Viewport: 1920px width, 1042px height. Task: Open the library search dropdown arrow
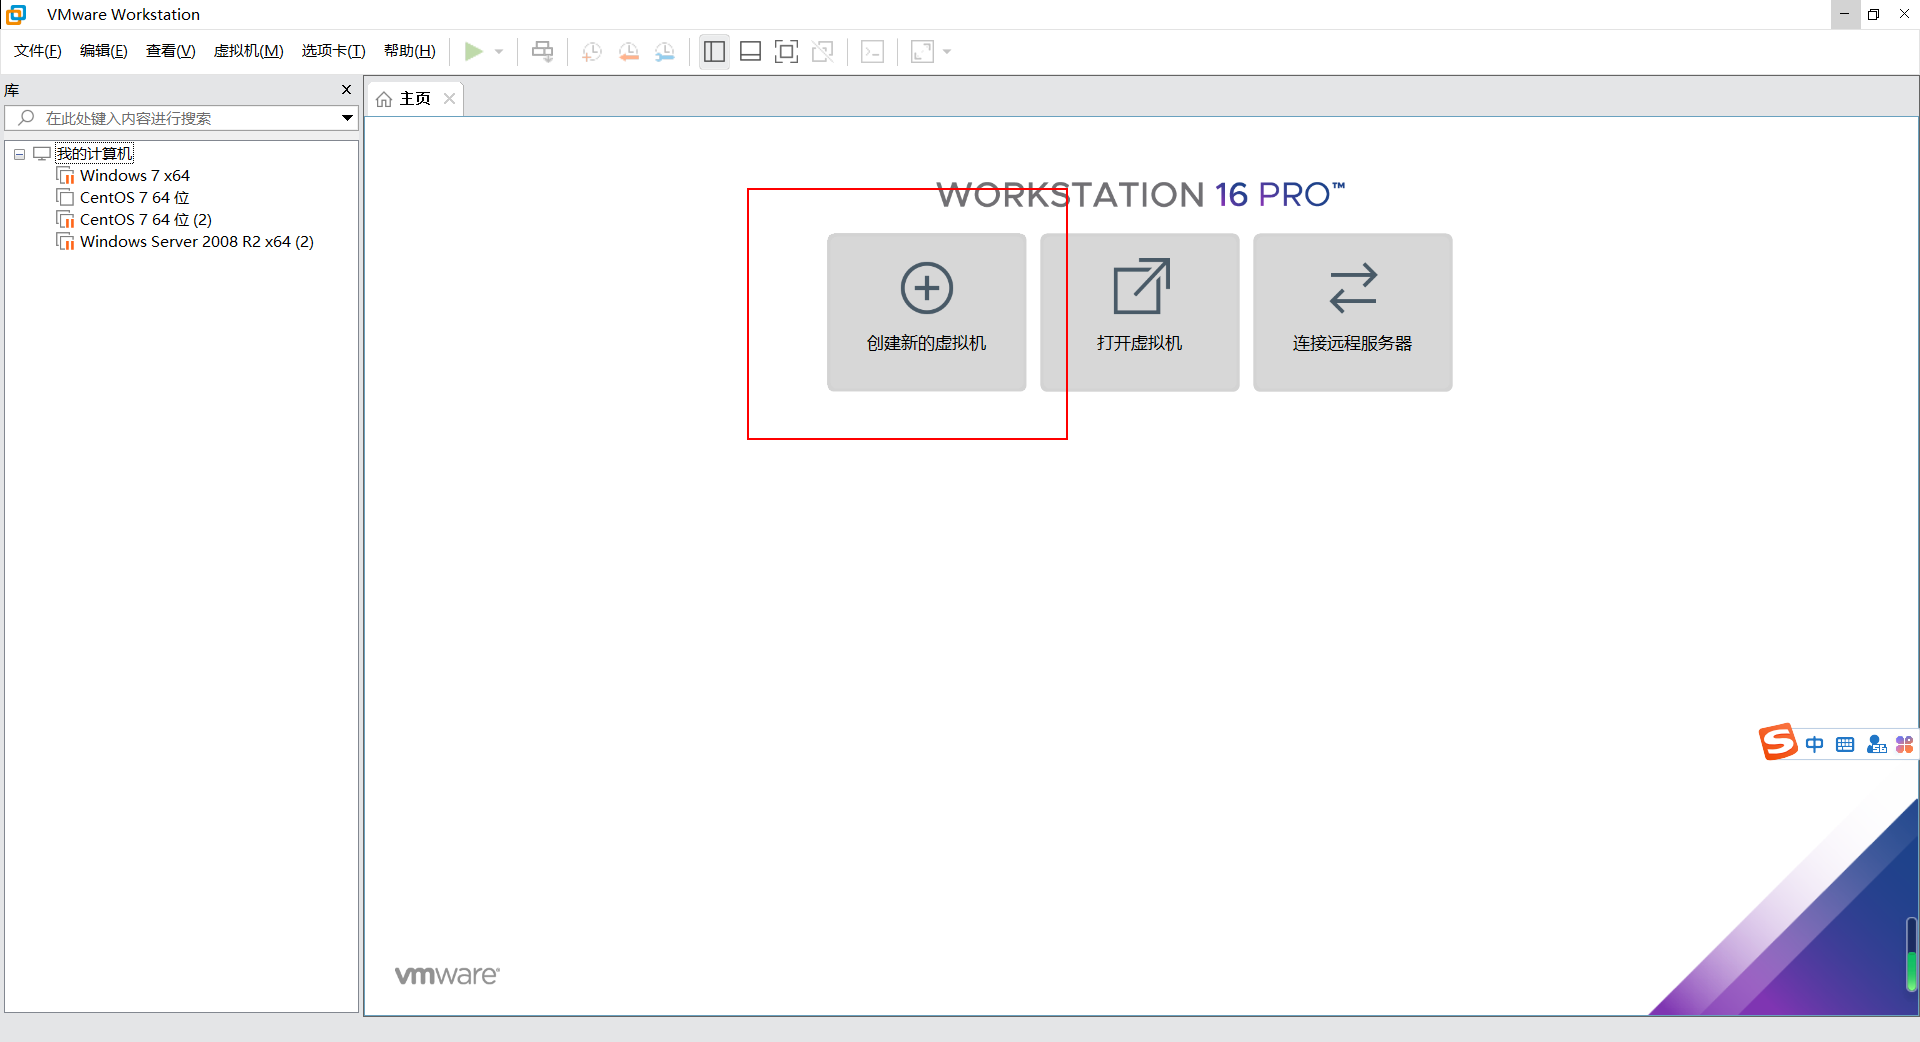(347, 118)
